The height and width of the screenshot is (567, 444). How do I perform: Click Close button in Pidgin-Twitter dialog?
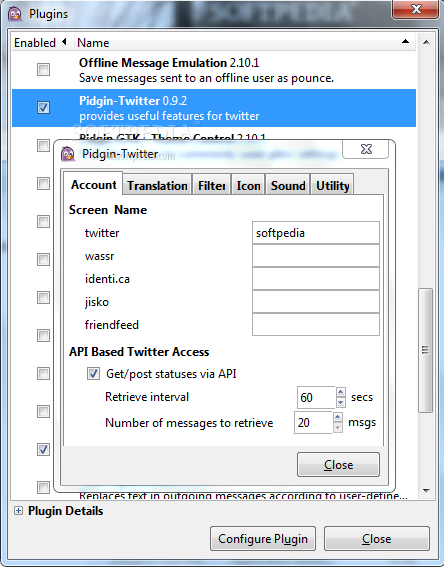[338, 465]
